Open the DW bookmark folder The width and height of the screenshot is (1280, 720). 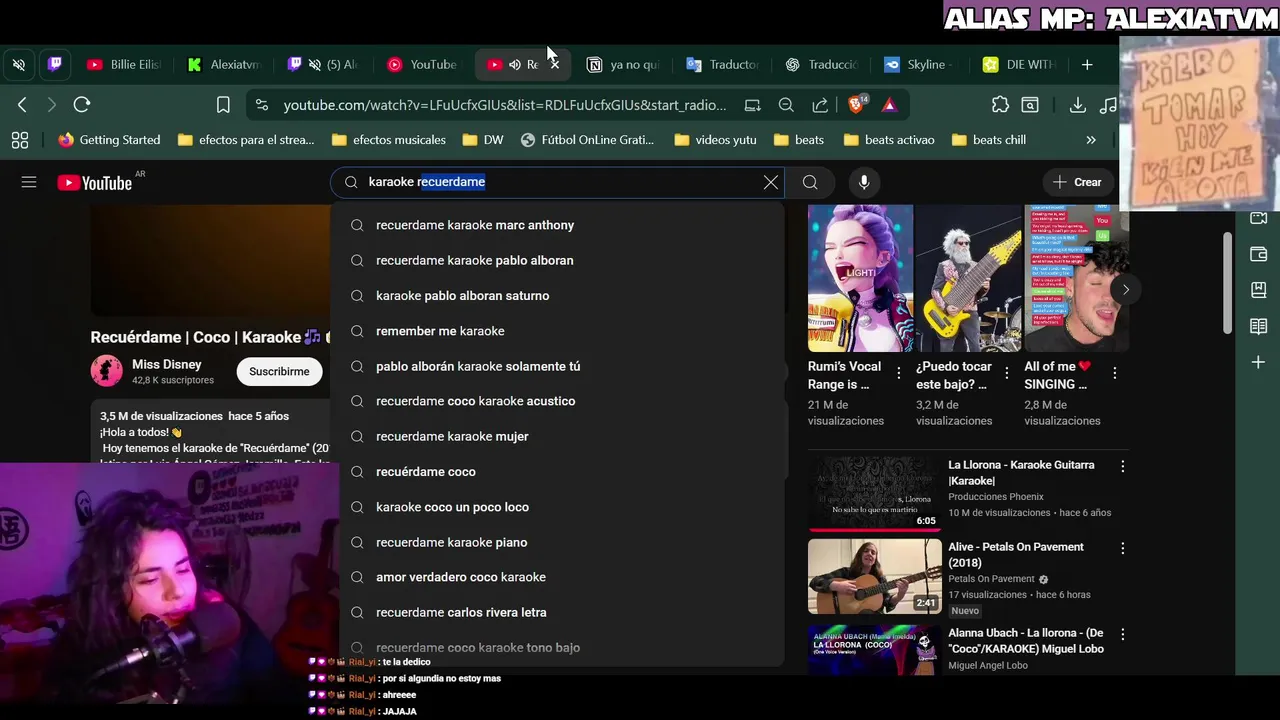click(482, 140)
